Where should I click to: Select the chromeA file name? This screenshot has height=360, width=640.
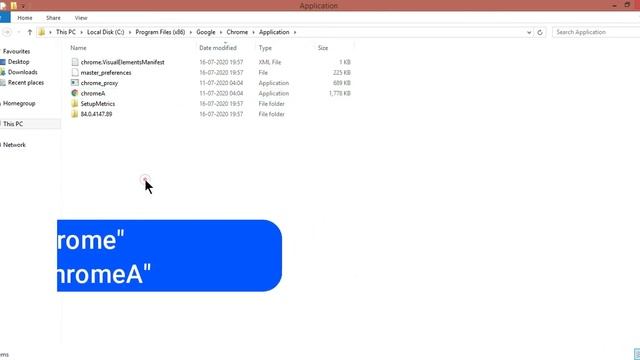point(93,93)
